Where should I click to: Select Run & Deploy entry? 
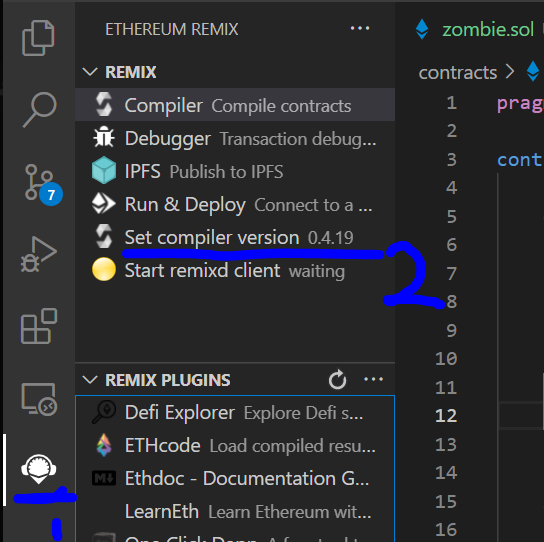(235, 203)
